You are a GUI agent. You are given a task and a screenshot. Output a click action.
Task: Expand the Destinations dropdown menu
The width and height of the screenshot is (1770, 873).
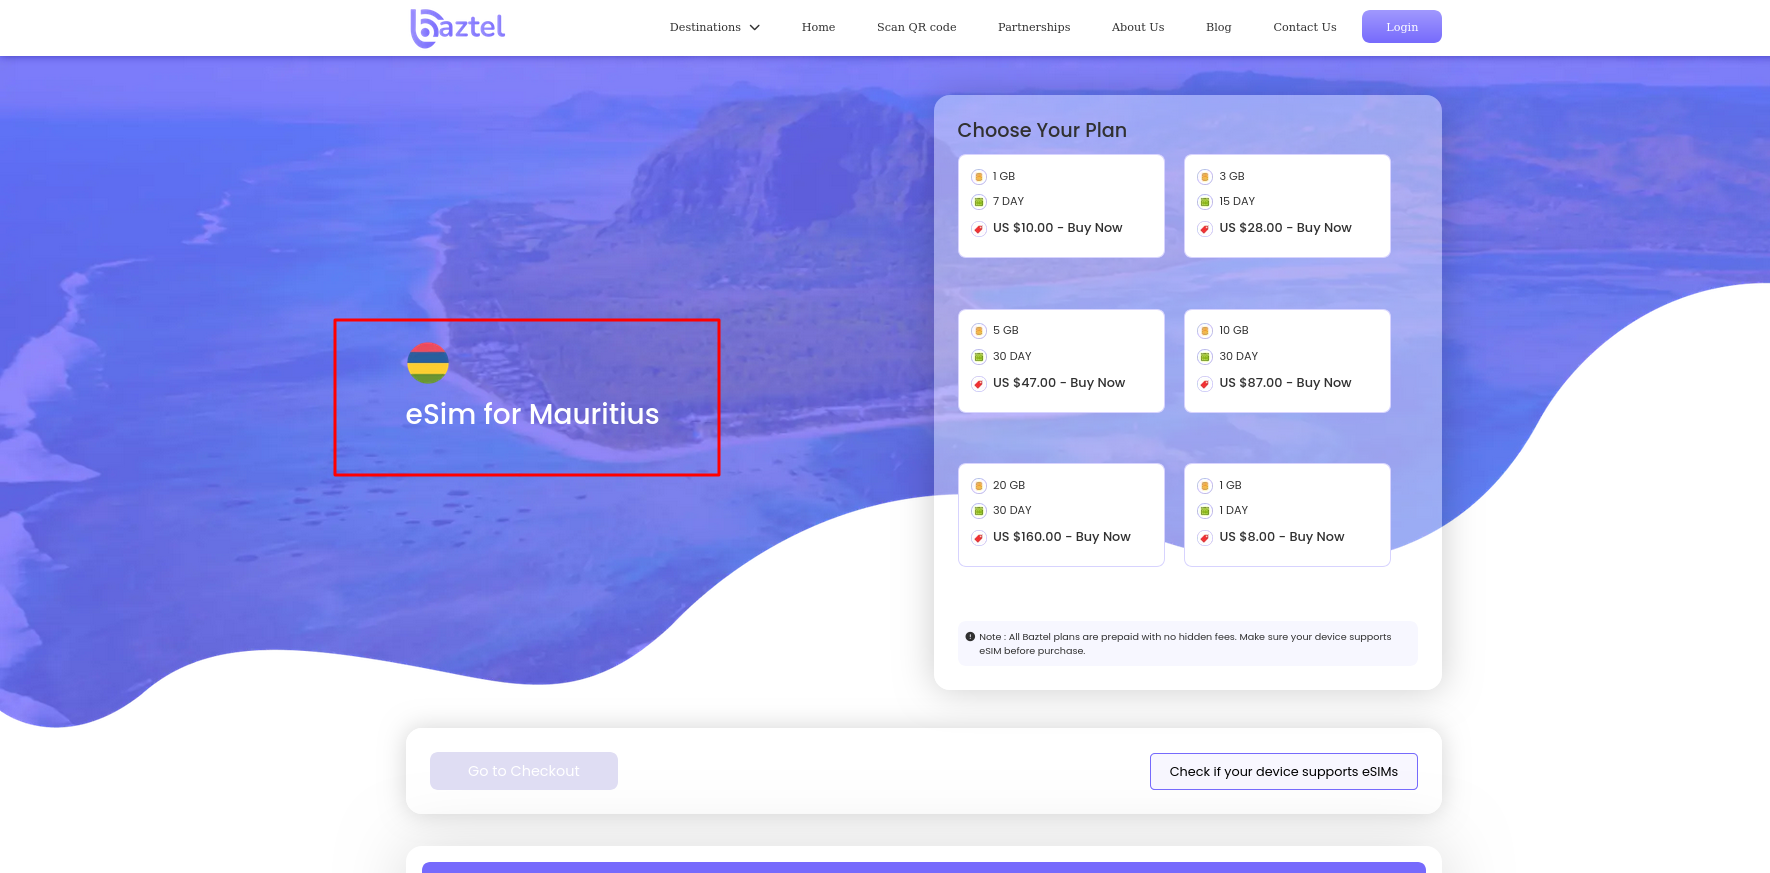pos(705,27)
